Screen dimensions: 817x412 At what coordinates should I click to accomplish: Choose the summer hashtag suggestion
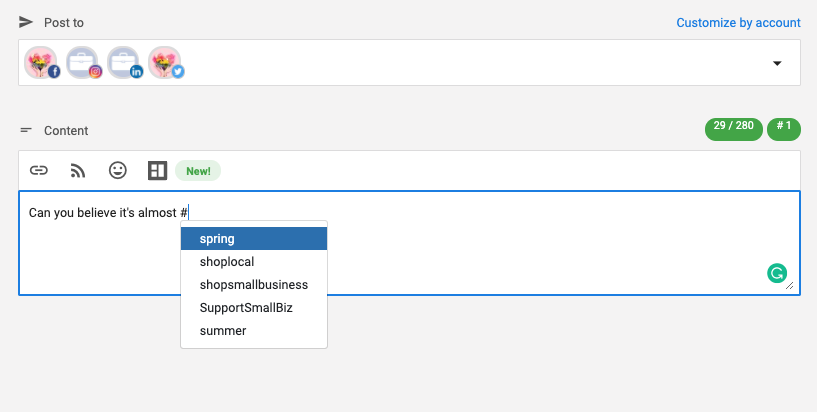click(254, 330)
